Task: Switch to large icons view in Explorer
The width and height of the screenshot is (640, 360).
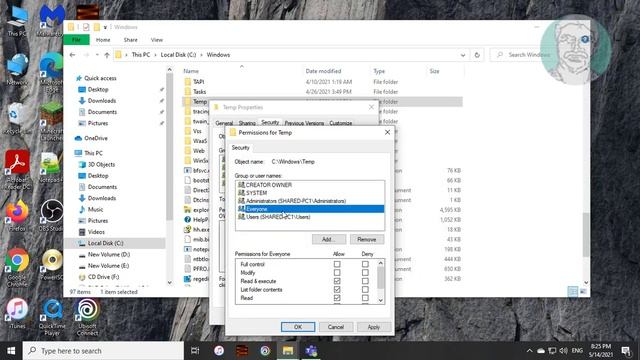Action: tap(583, 291)
